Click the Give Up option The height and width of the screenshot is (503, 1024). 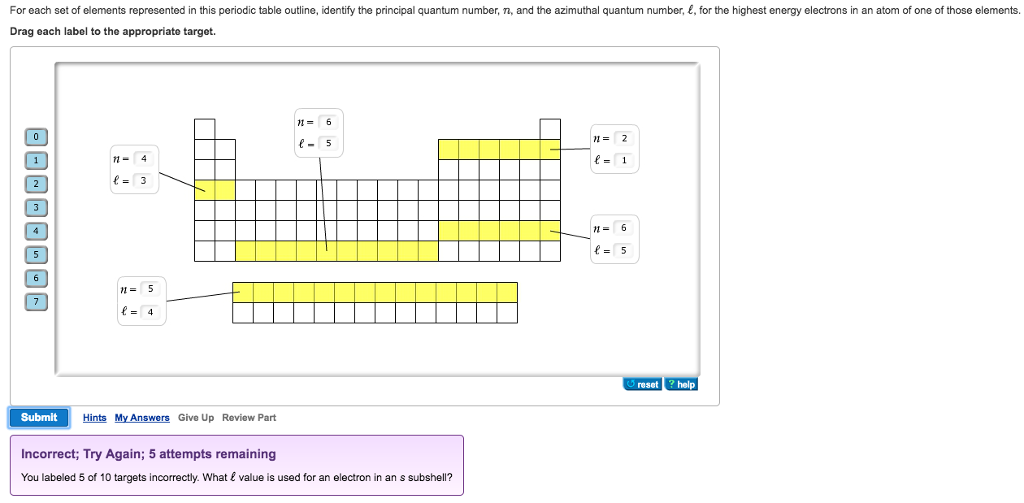pos(196,417)
